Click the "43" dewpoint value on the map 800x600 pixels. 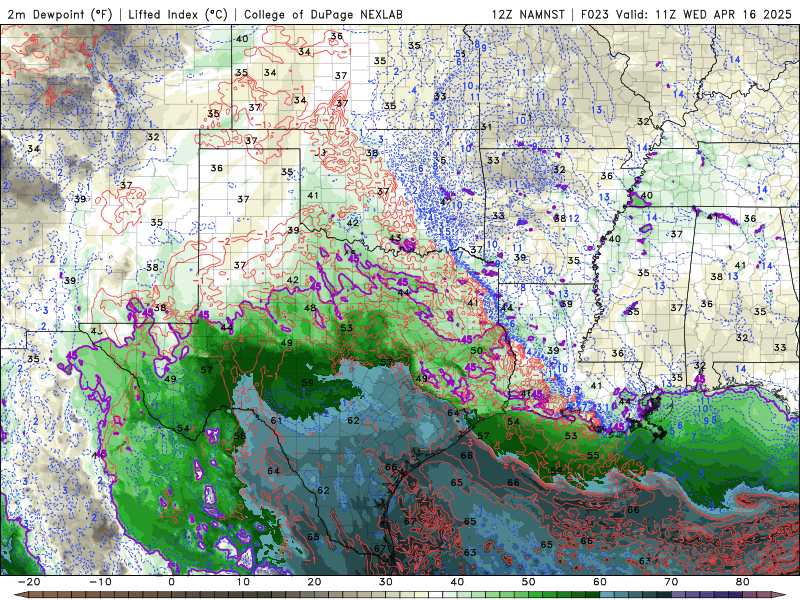395,238
